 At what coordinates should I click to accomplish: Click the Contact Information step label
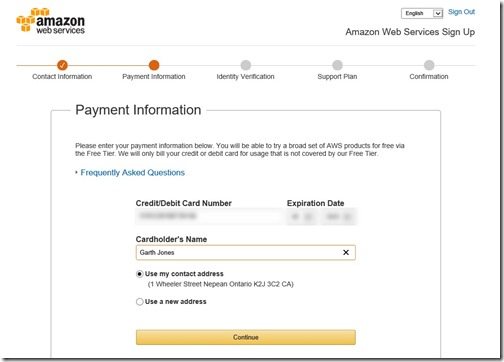[x=62, y=77]
